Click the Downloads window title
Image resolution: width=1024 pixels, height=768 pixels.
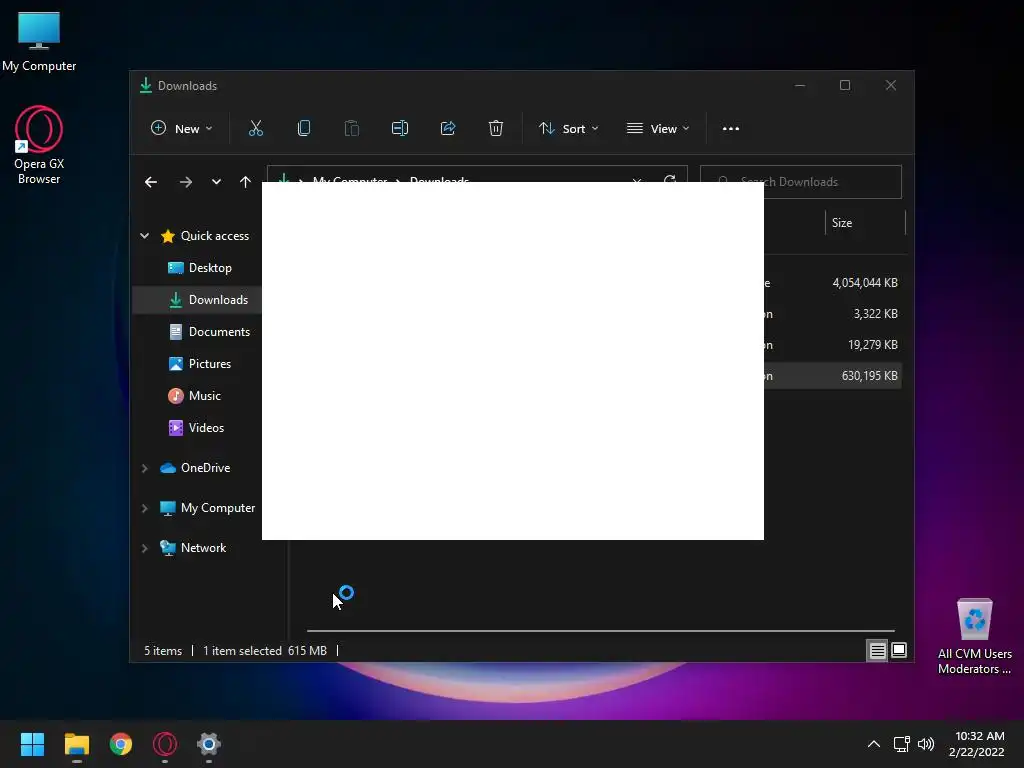[187, 86]
